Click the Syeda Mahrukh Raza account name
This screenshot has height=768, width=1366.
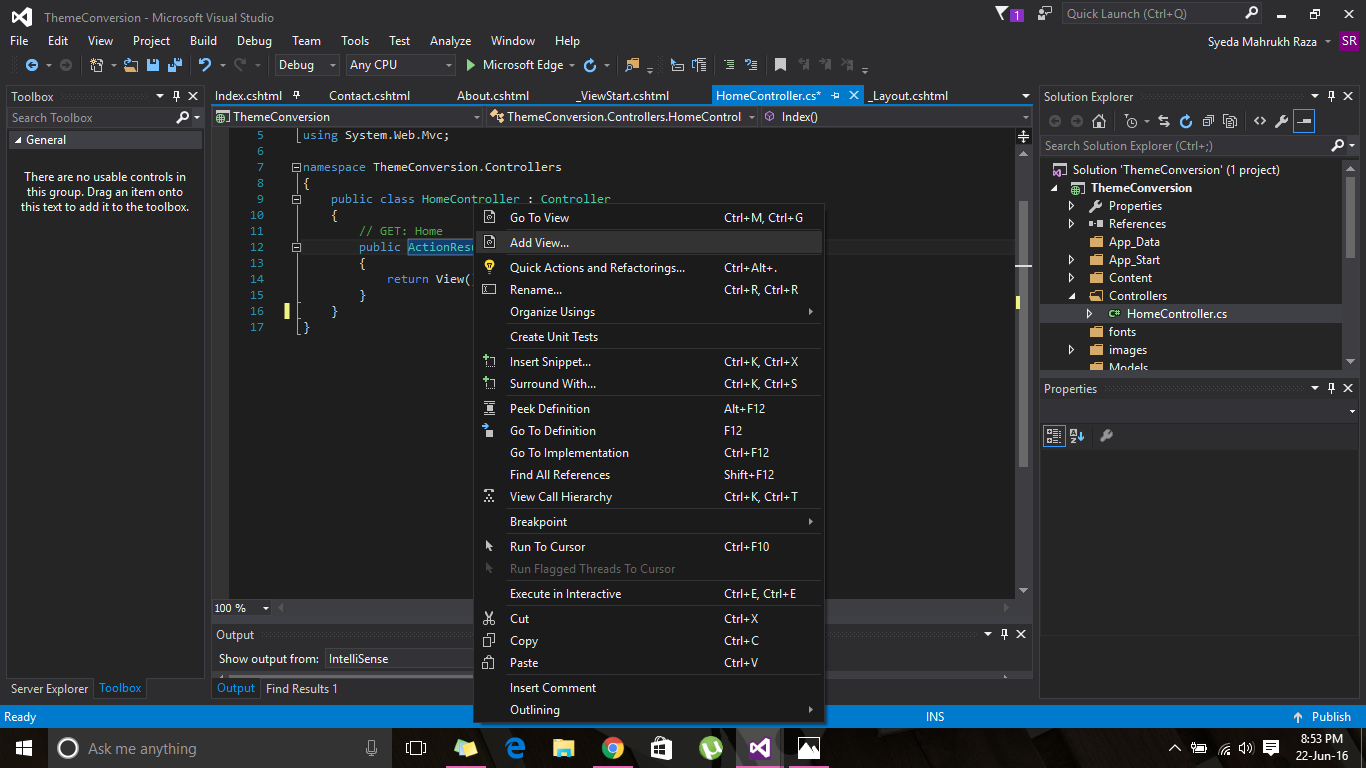point(1263,41)
